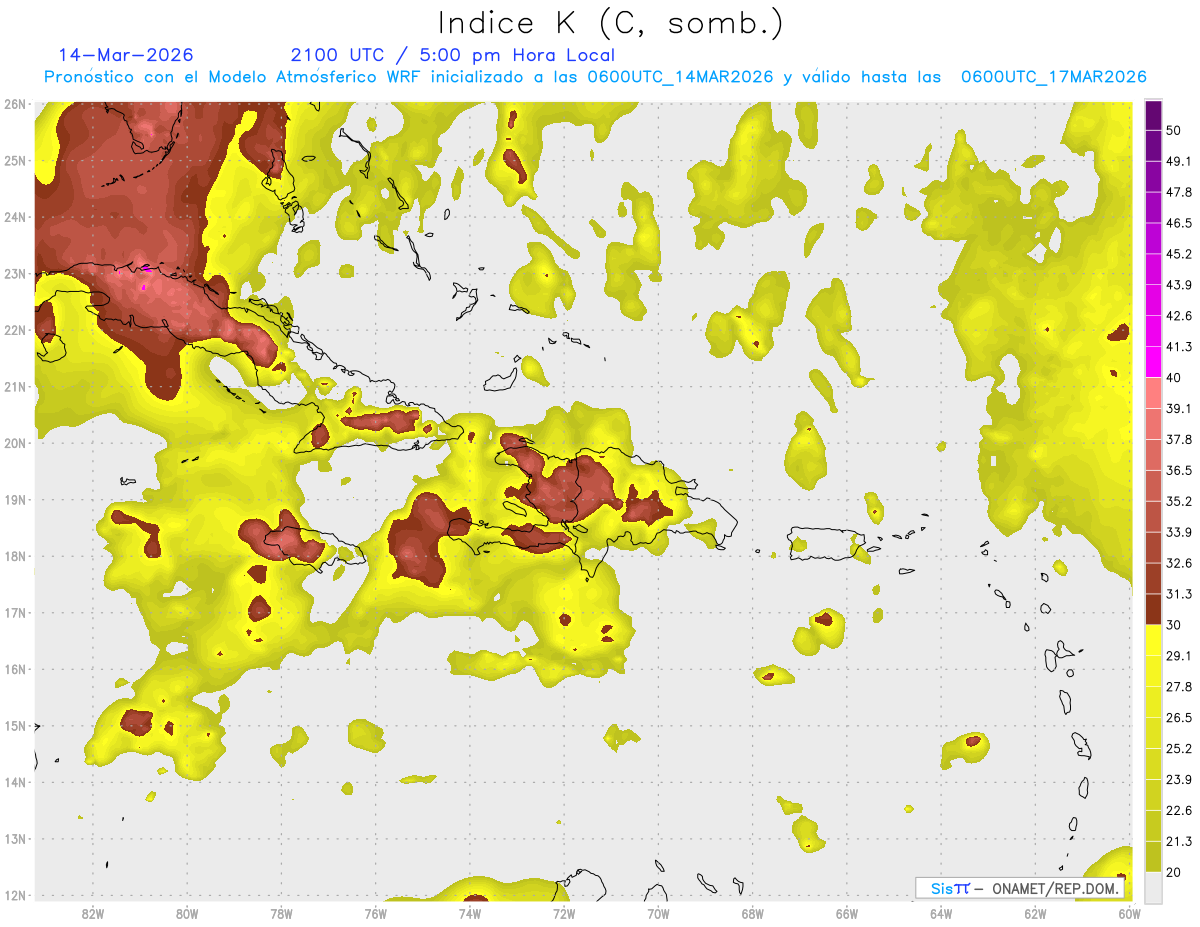Click the colorbar value '43.9'
Viewport: 1200px width, 927px height.
[1178, 285]
